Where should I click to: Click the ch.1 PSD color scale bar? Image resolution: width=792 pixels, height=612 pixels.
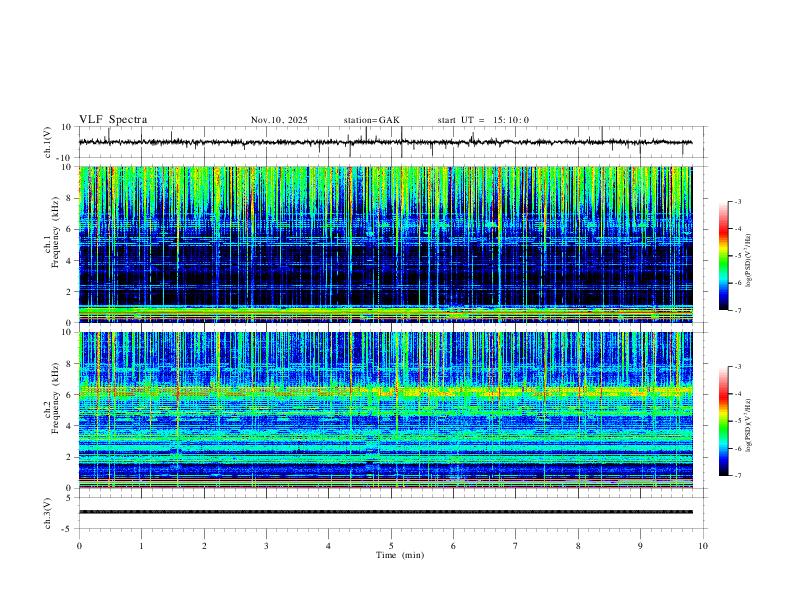pos(723,256)
